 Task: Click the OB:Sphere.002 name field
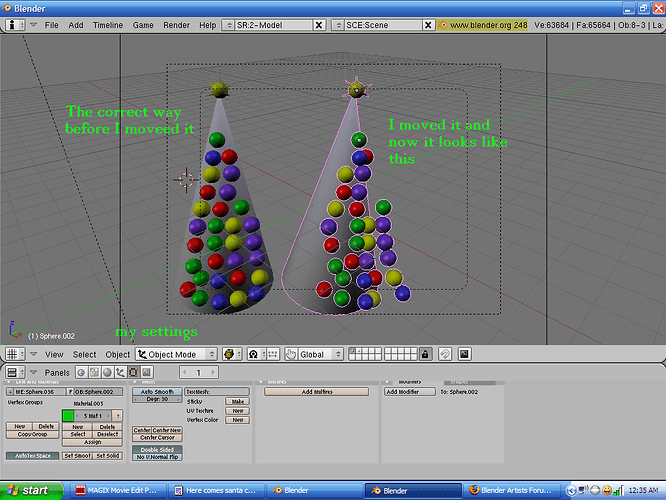tap(98, 392)
